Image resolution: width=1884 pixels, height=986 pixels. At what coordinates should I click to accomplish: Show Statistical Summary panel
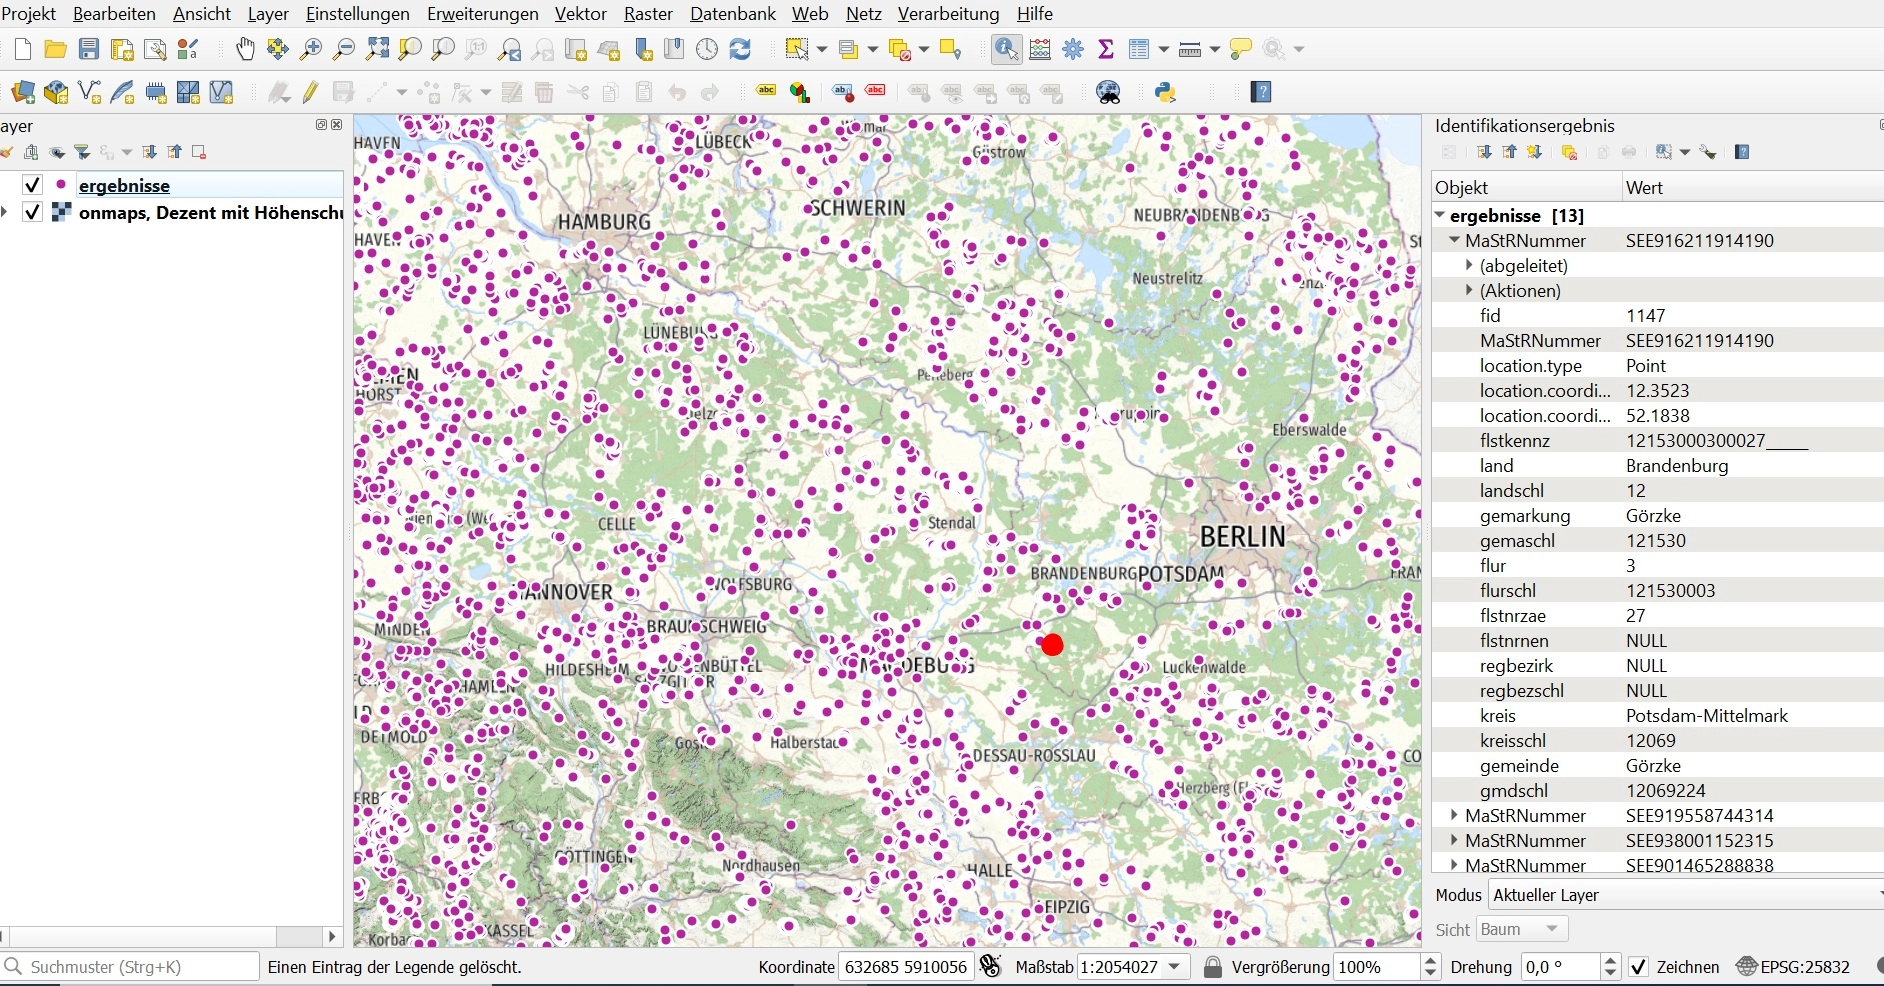(x=1106, y=49)
